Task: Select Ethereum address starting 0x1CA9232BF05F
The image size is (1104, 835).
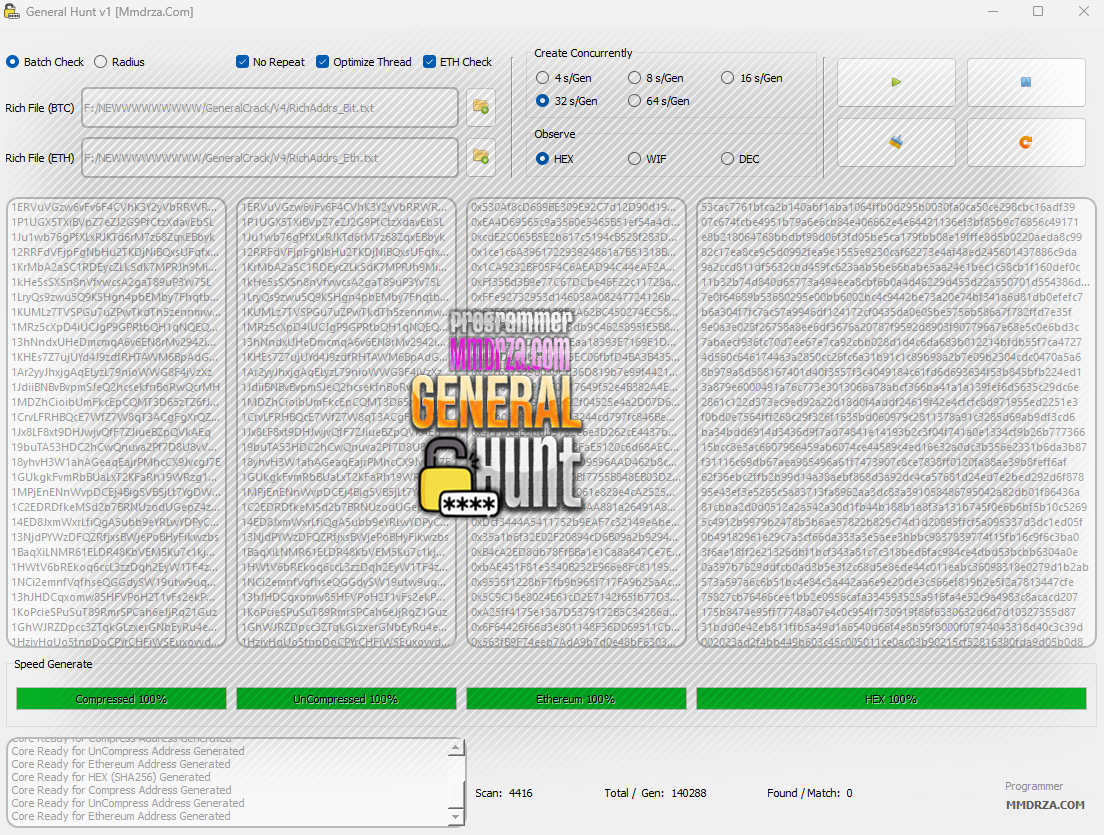Action: click(575, 267)
